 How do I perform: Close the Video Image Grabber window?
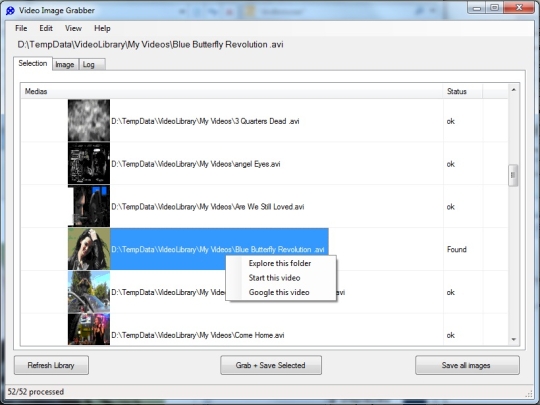[x=519, y=8]
